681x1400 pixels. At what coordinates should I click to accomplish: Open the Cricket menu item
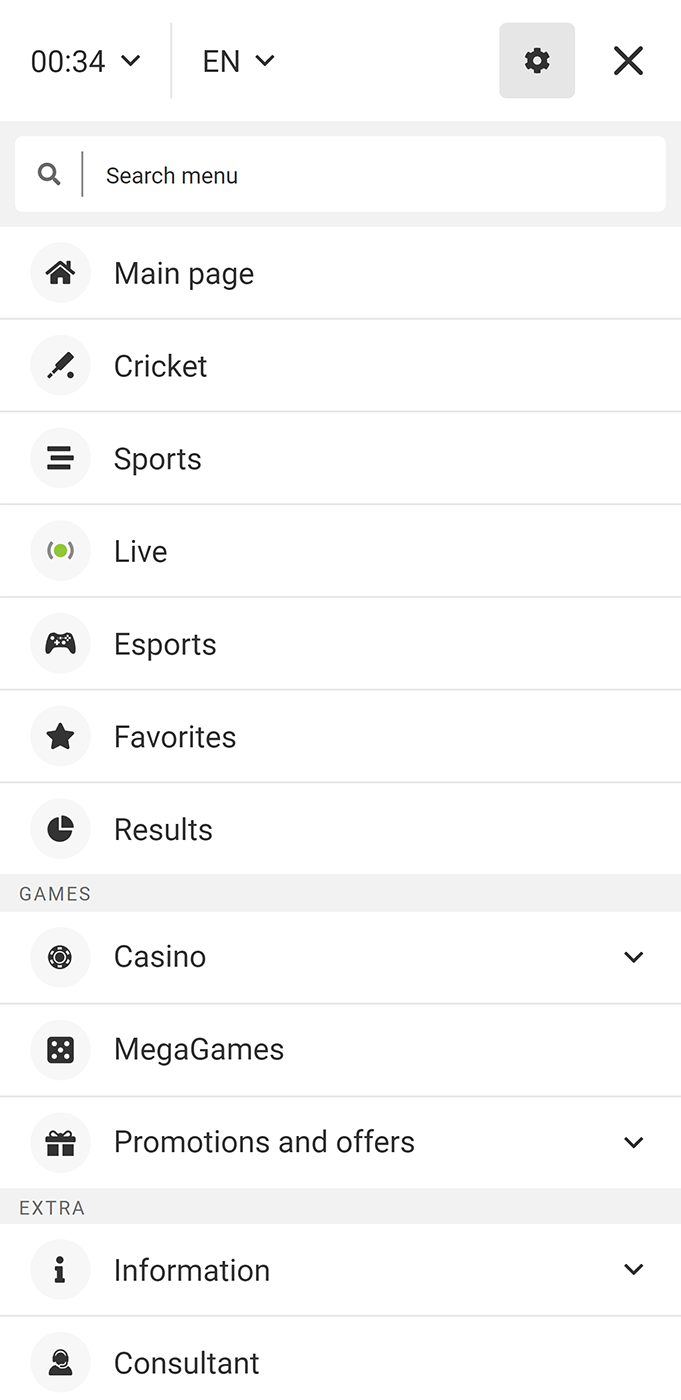[x=161, y=366]
